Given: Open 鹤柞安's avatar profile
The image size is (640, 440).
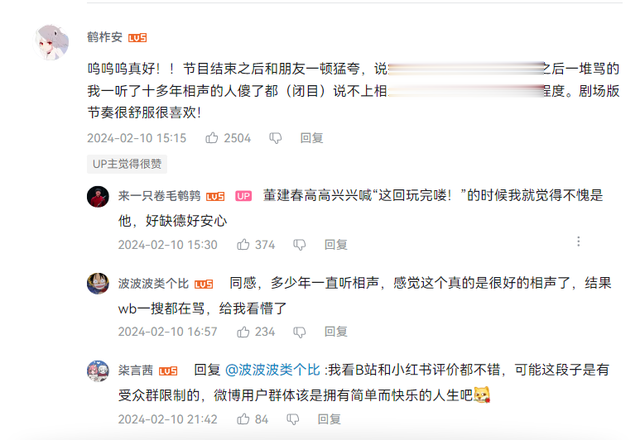Looking at the screenshot, I should pos(51,42).
